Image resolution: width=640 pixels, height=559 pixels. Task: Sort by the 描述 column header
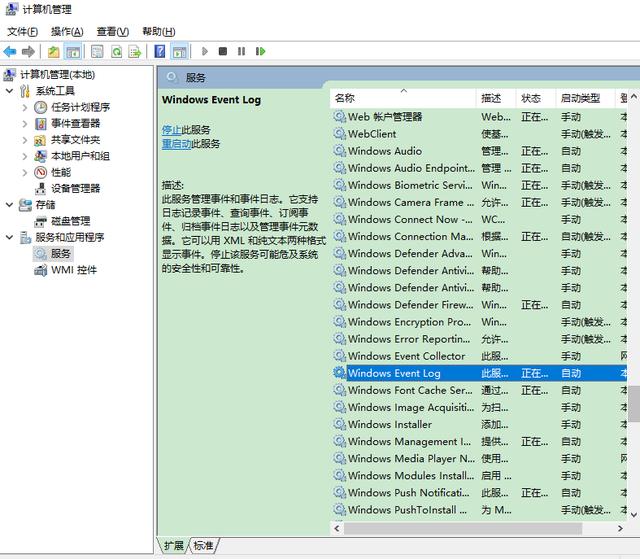[496, 98]
